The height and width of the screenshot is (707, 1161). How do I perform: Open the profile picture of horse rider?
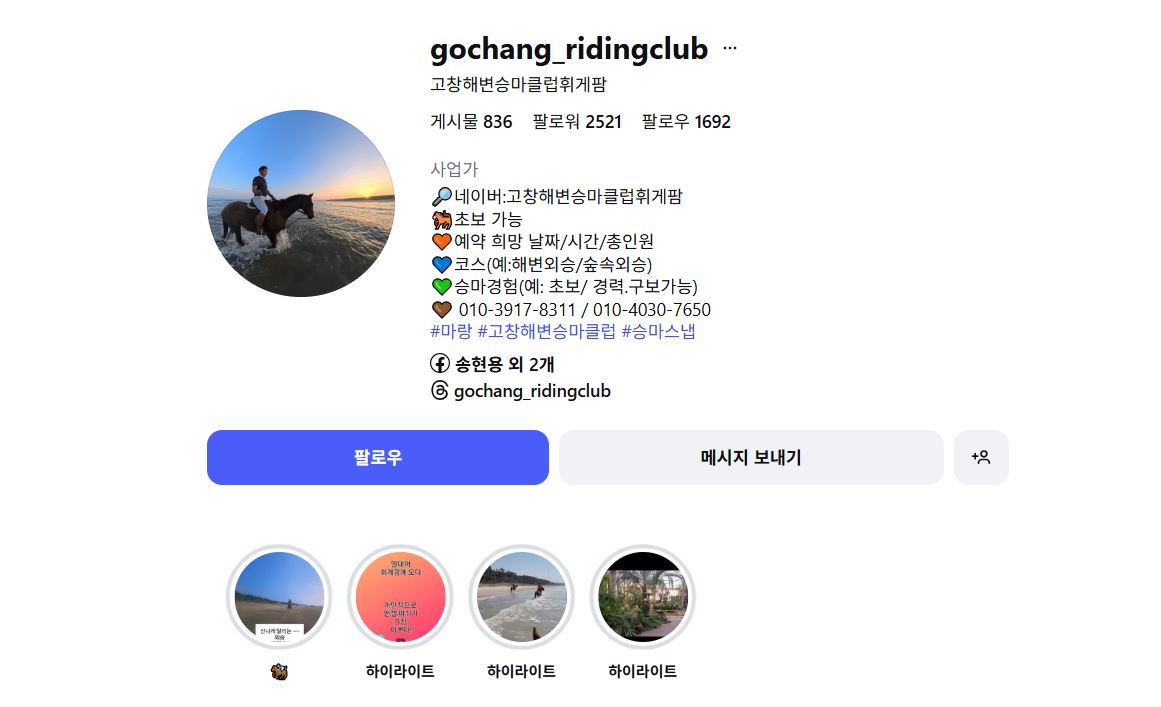coord(301,204)
